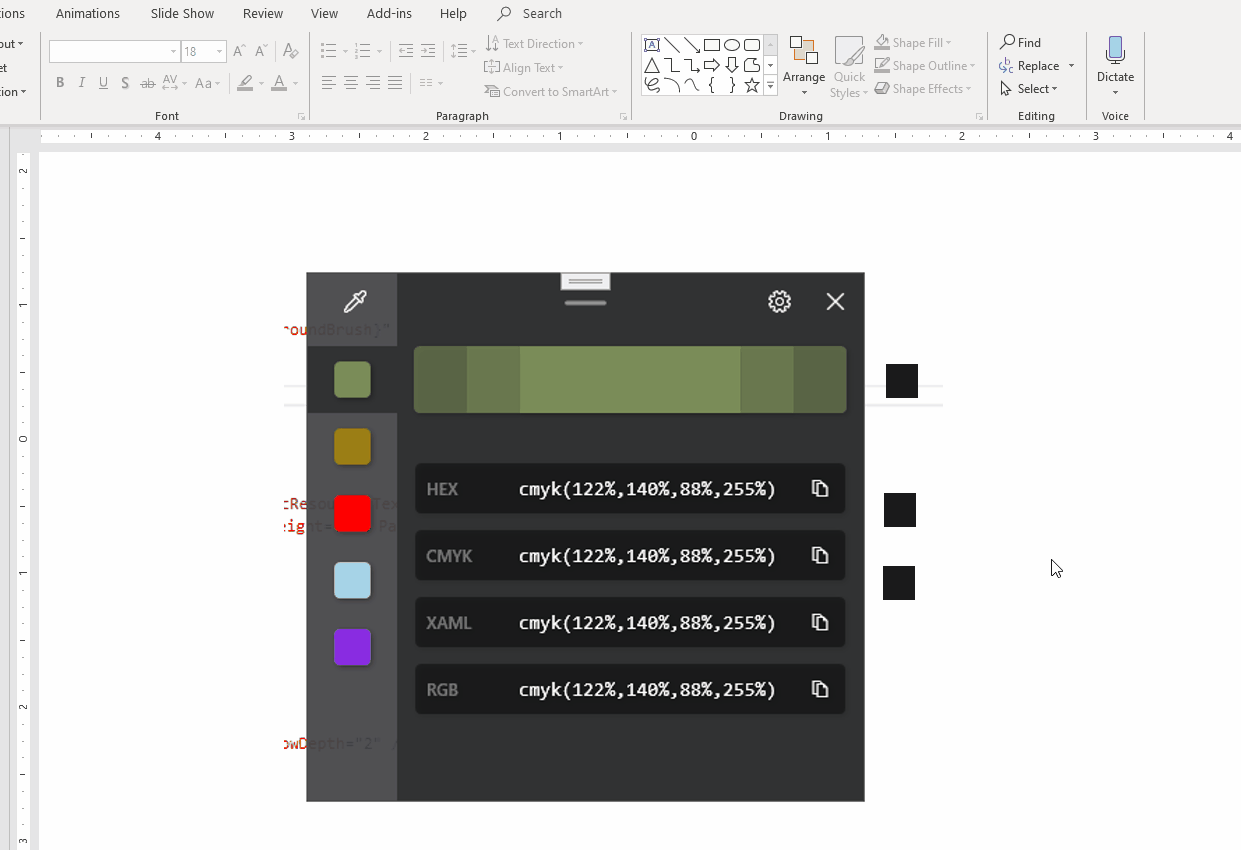Select the Isosceles Triangle shape

(x=652, y=66)
